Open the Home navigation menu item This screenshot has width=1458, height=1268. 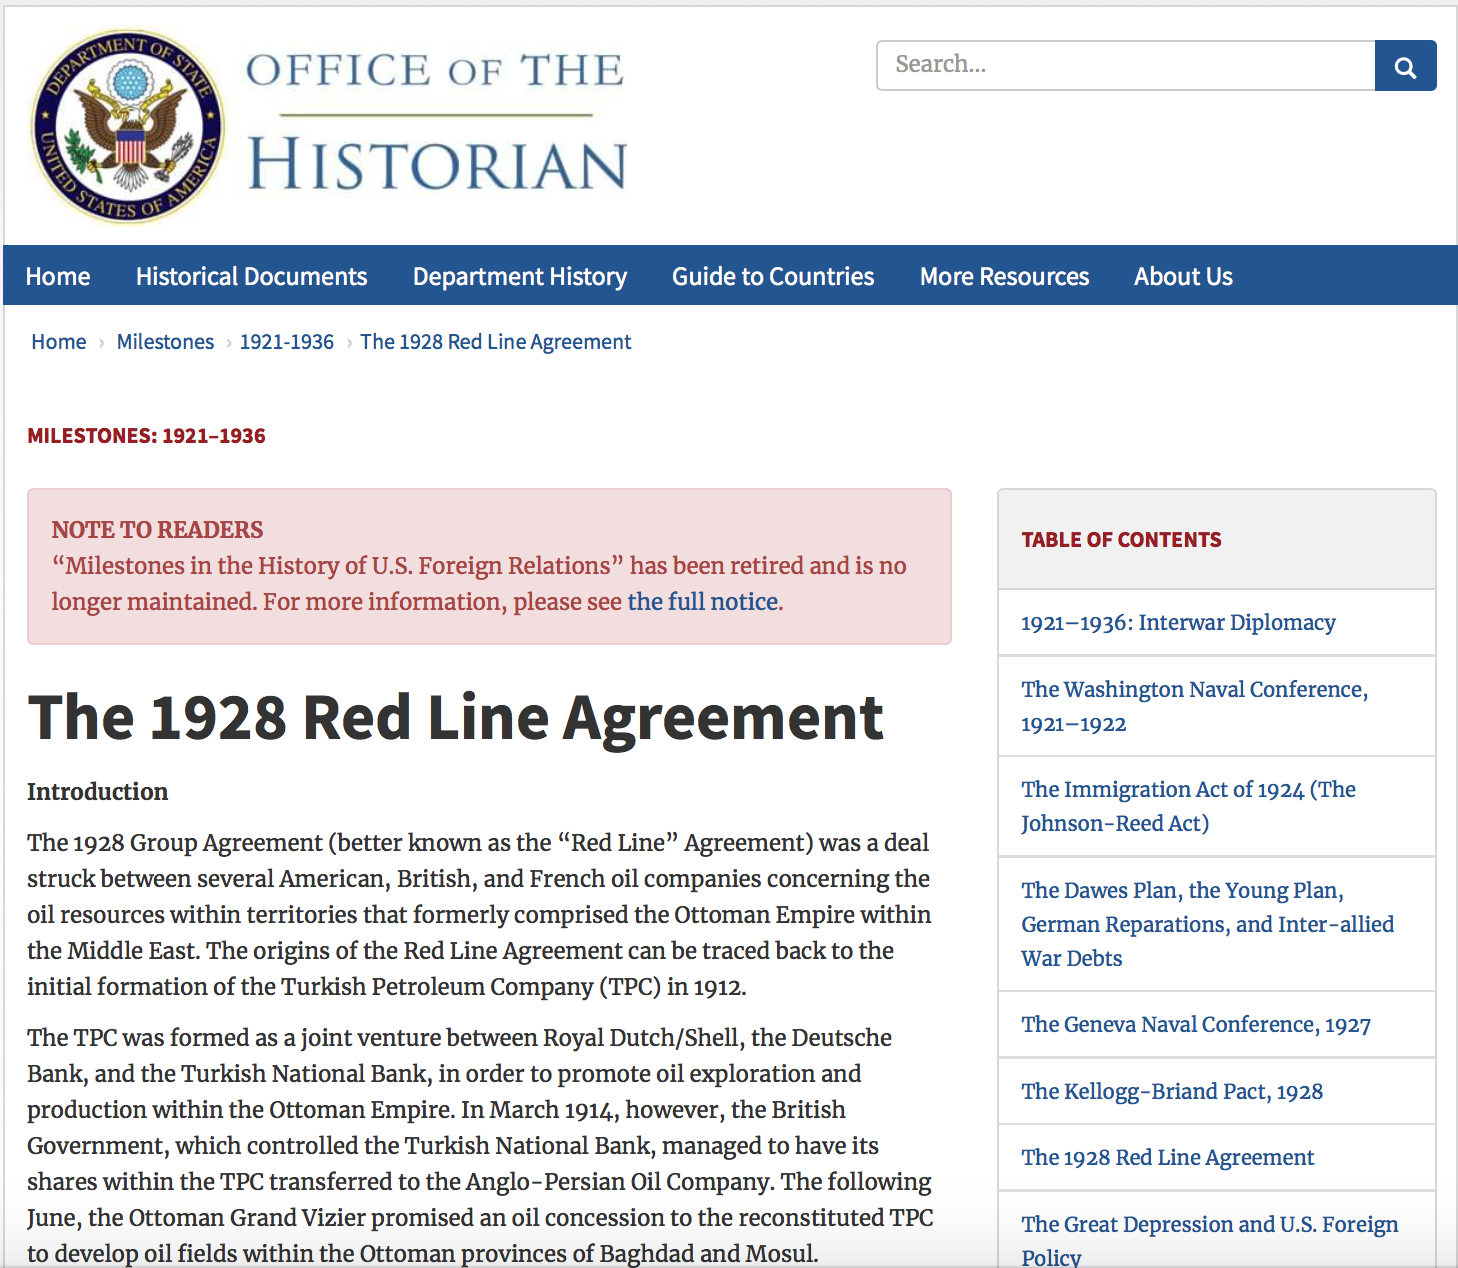(x=58, y=276)
